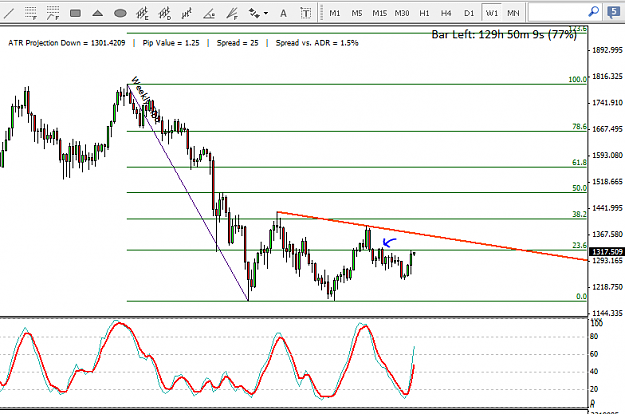Click the 'ATR Projection Down = 1301.4209' text
The width and height of the screenshot is (625, 414).
coord(67,43)
